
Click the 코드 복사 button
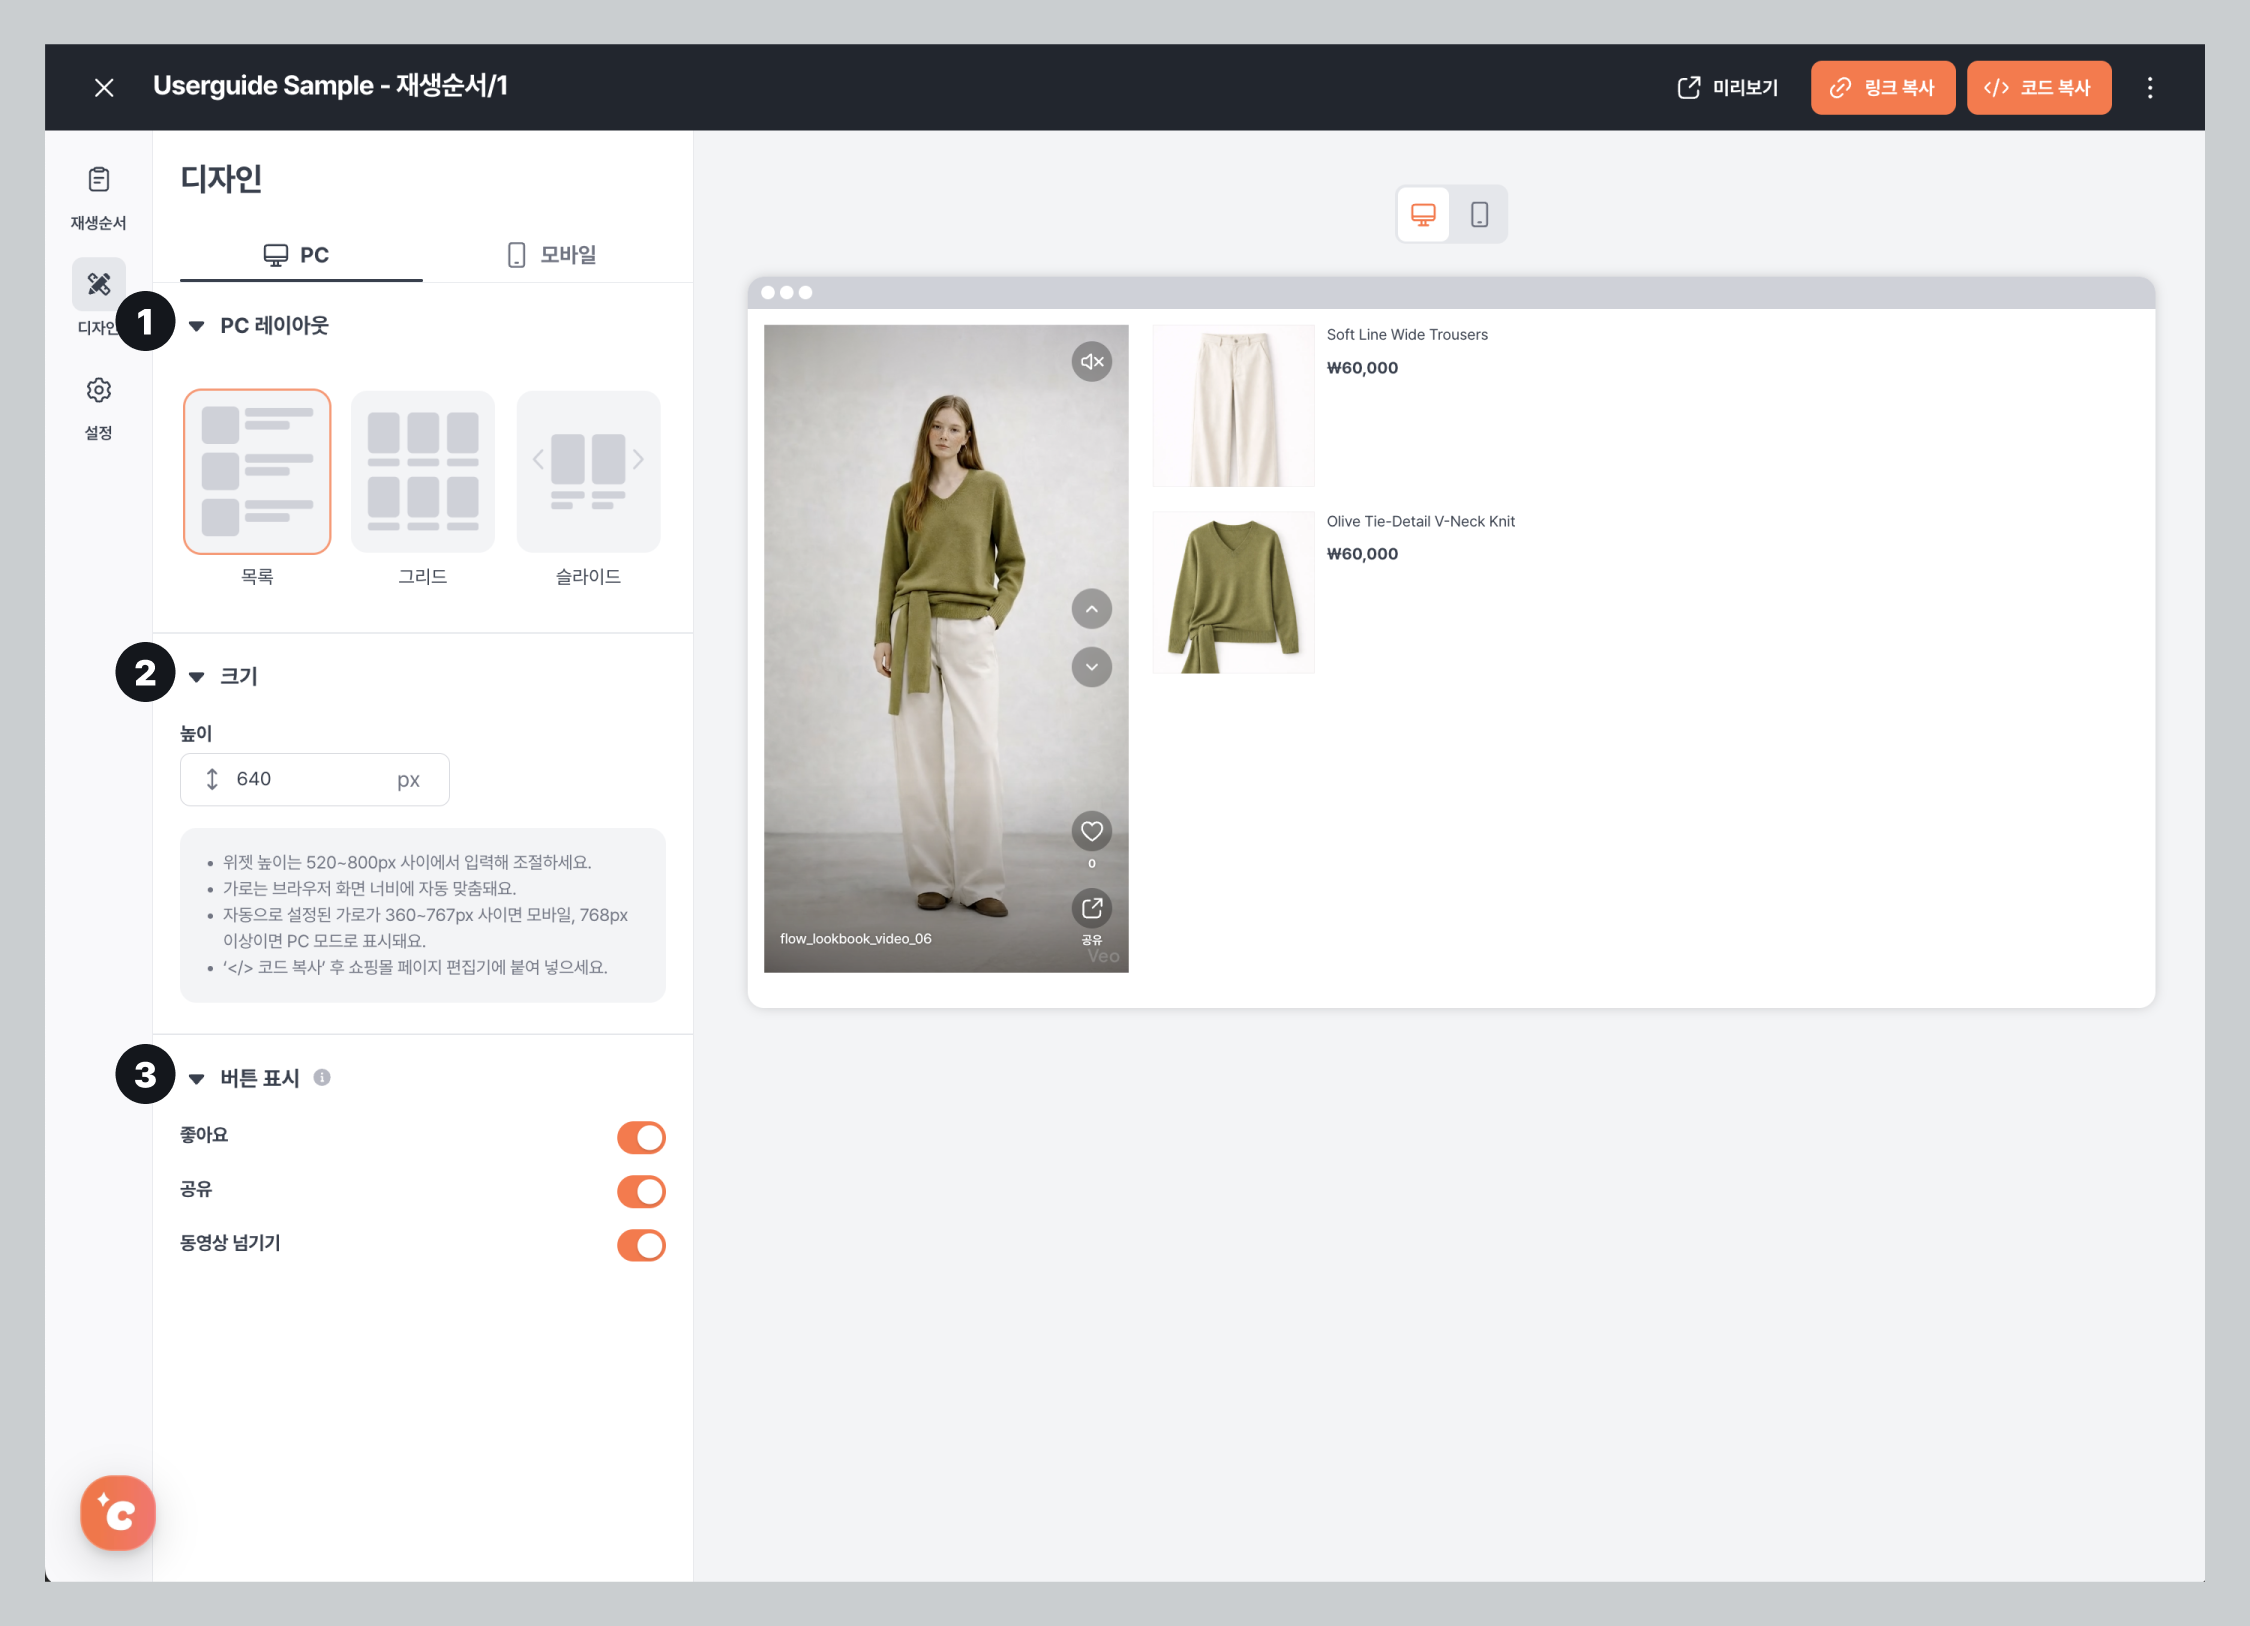tap(2038, 88)
